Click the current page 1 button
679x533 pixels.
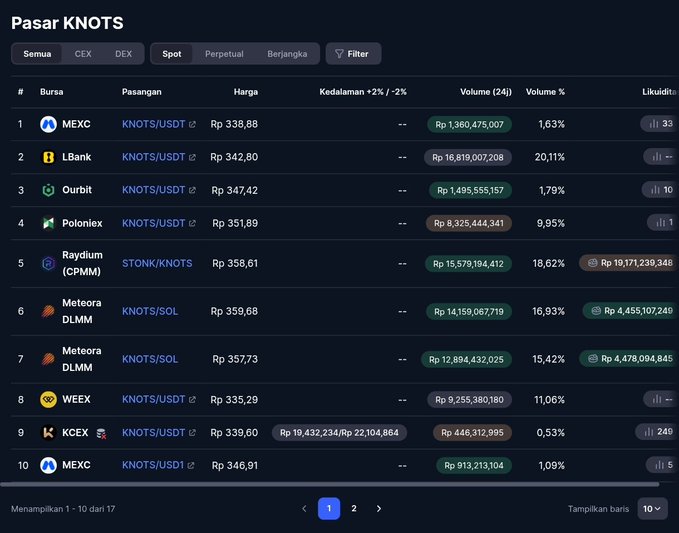click(x=329, y=508)
